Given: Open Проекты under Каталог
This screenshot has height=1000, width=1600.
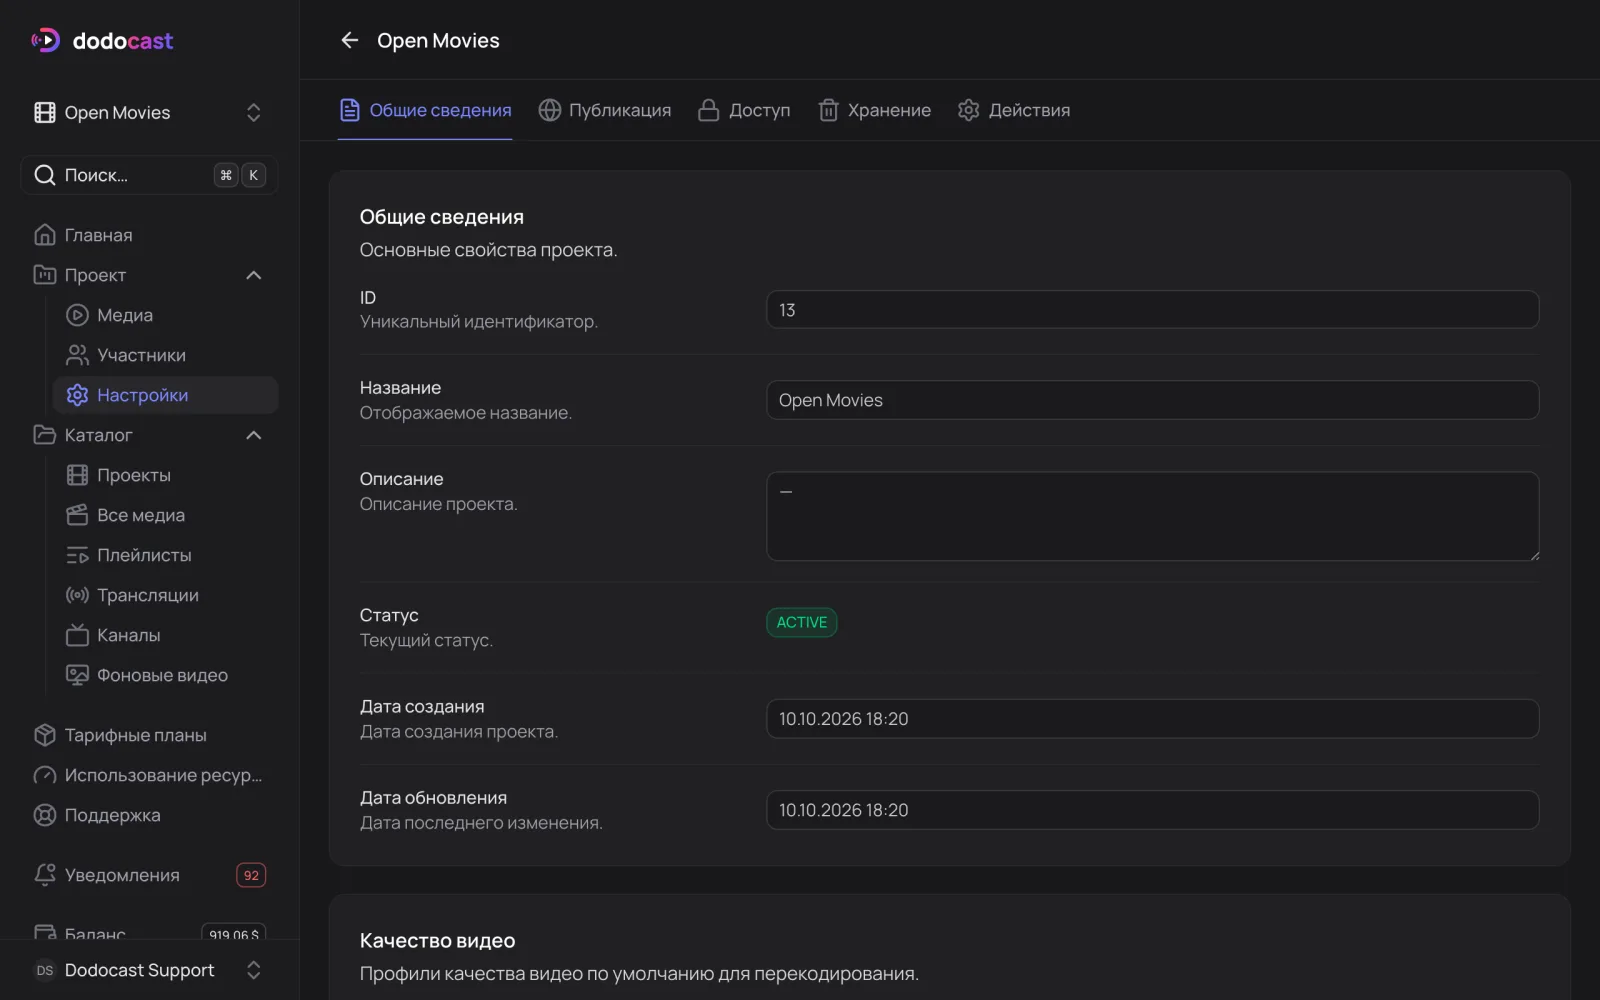Looking at the screenshot, I should pos(165,475).
